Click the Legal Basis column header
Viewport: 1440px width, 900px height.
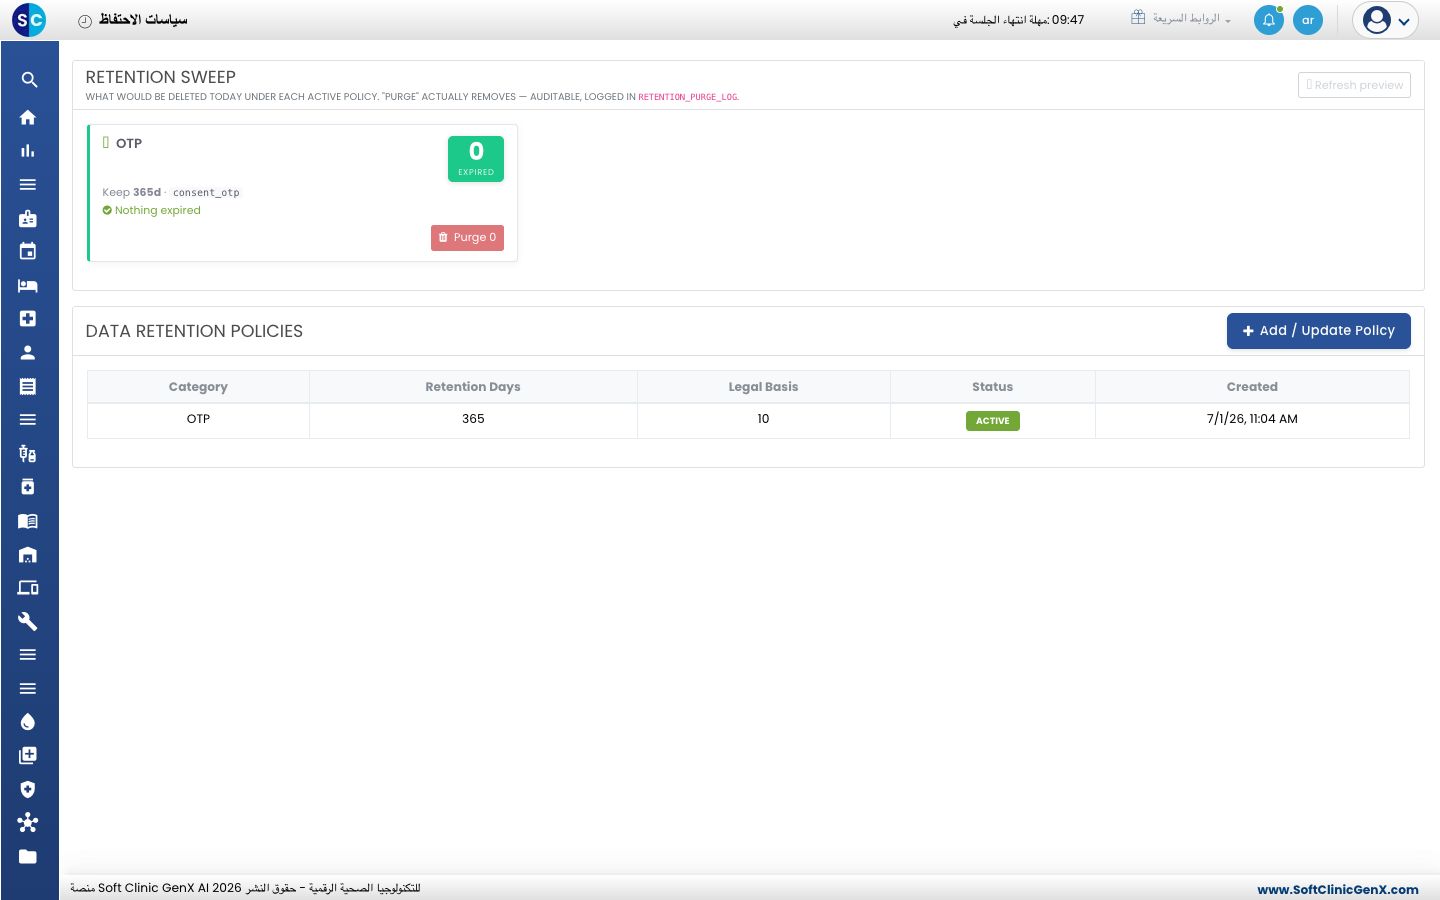coord(763,387)
